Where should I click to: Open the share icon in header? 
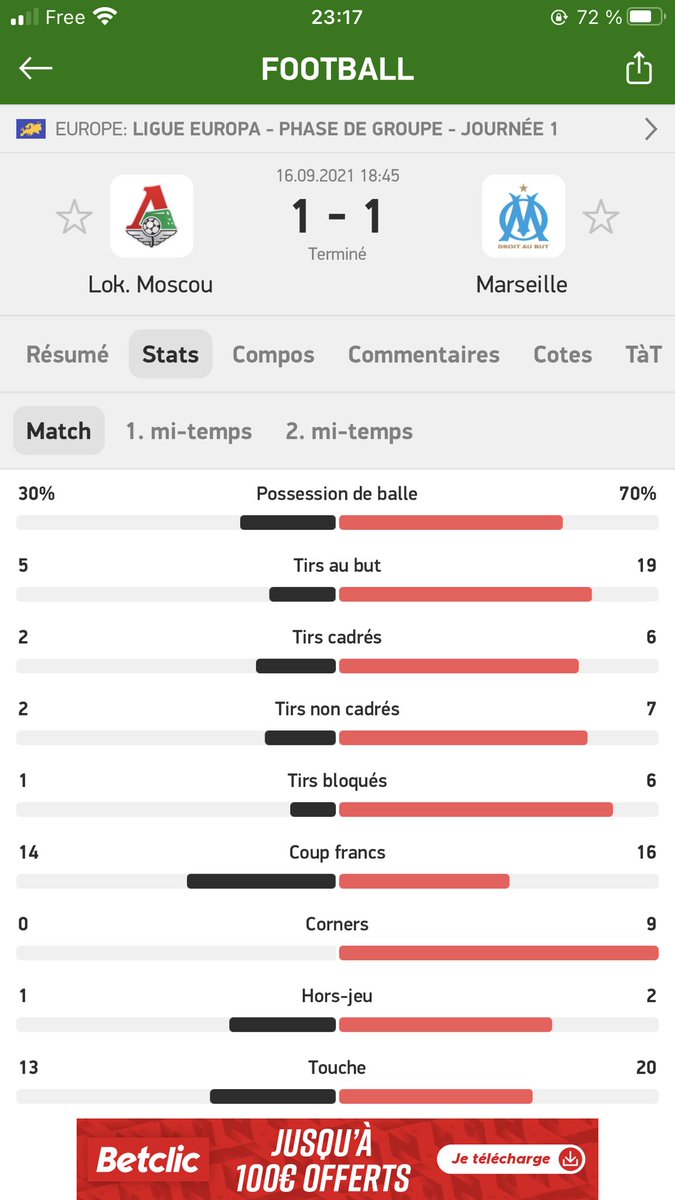point(638,68)
